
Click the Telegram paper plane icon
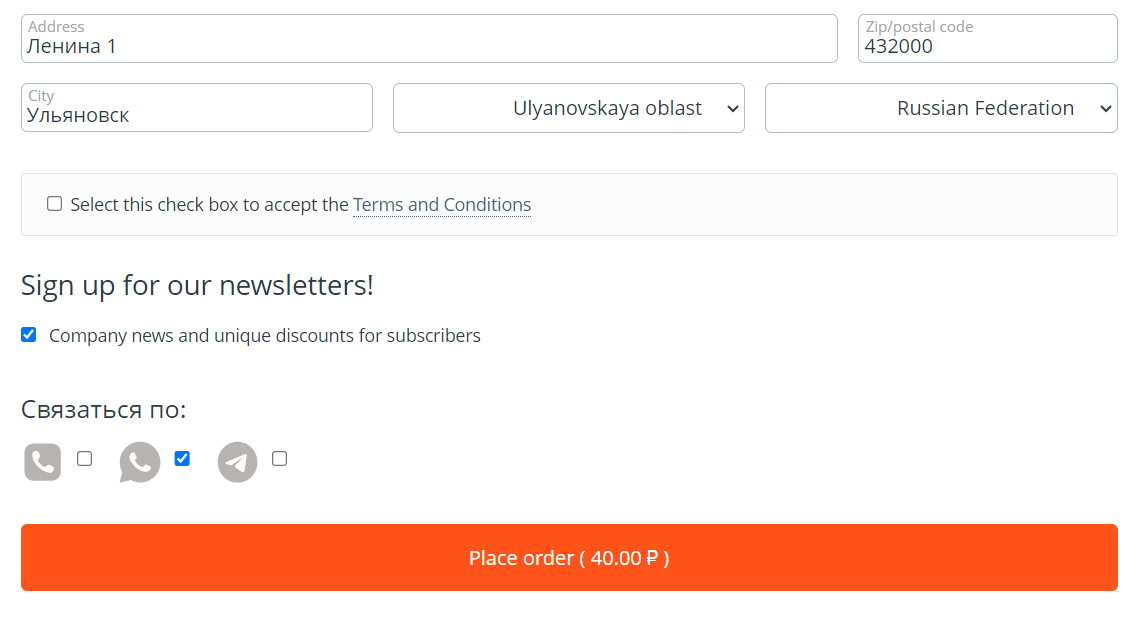click(x=237, y=462)
